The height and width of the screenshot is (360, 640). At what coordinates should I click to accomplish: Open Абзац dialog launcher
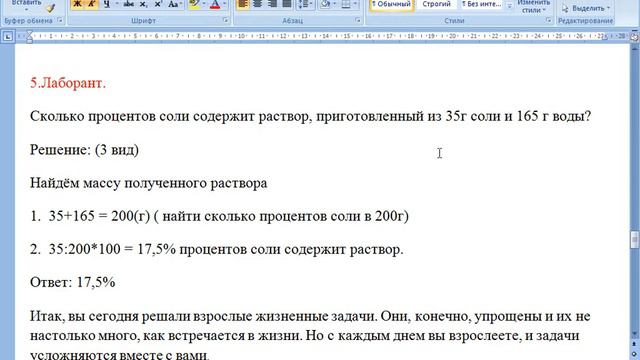coord(358,20)
